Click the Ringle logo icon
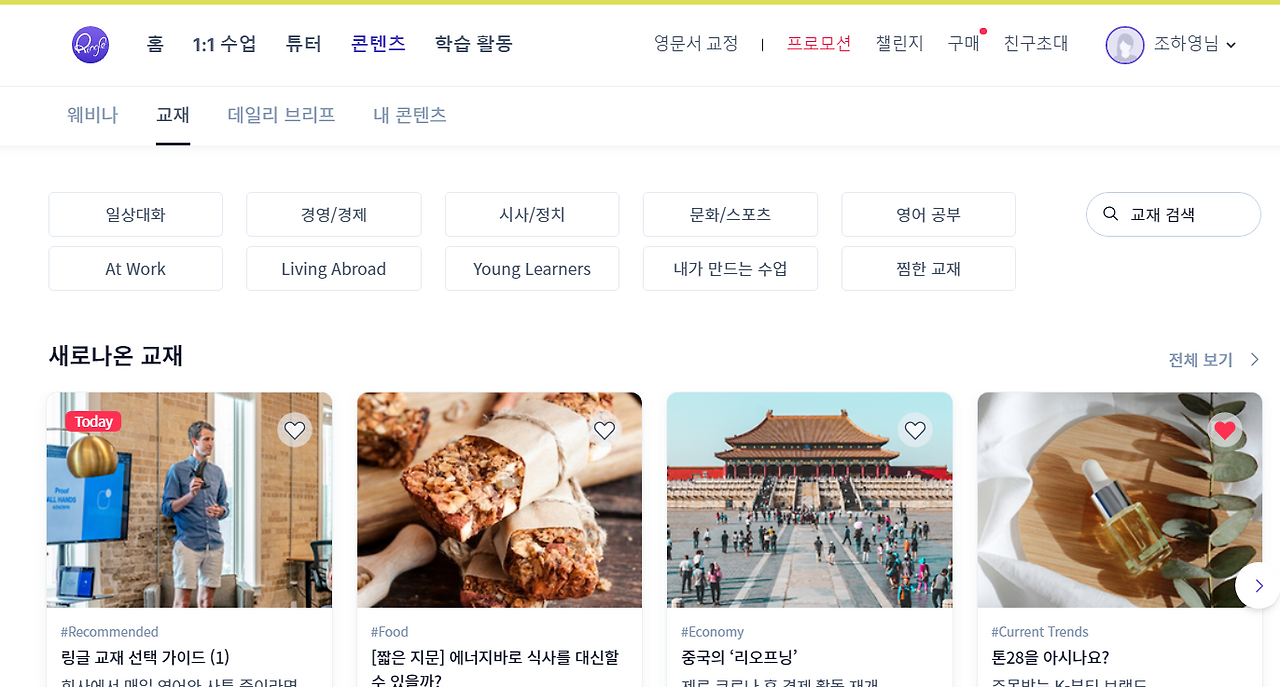 click(x=90, y=45)
